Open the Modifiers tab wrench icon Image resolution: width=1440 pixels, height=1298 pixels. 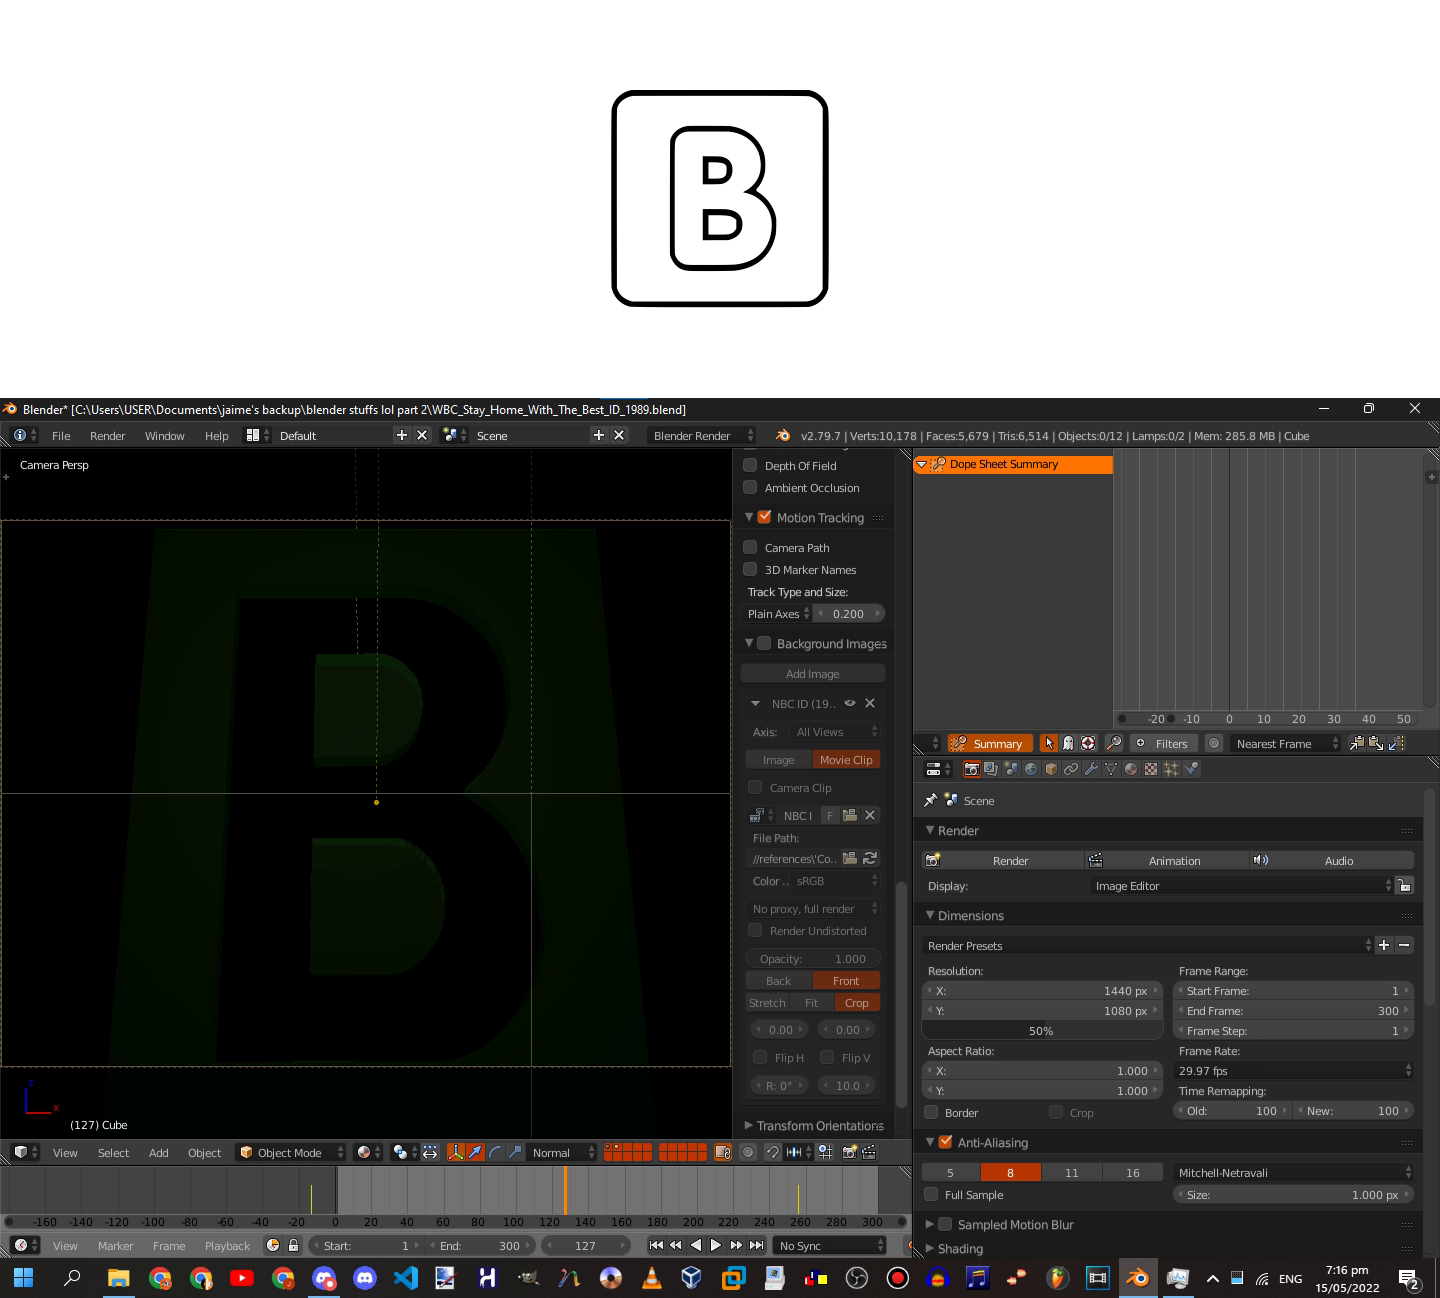pos(1091,769)
